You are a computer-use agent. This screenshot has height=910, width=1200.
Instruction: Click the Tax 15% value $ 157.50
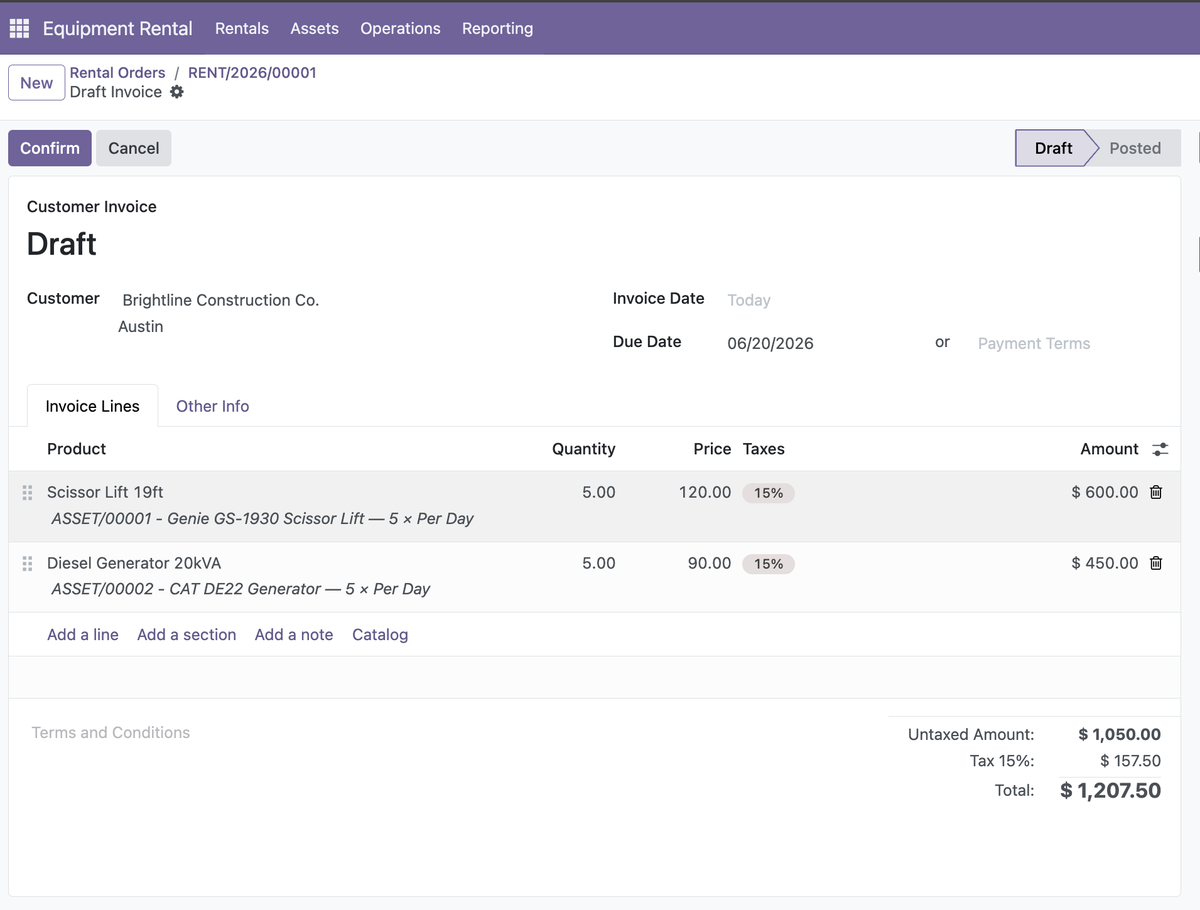pos(1130,761)
